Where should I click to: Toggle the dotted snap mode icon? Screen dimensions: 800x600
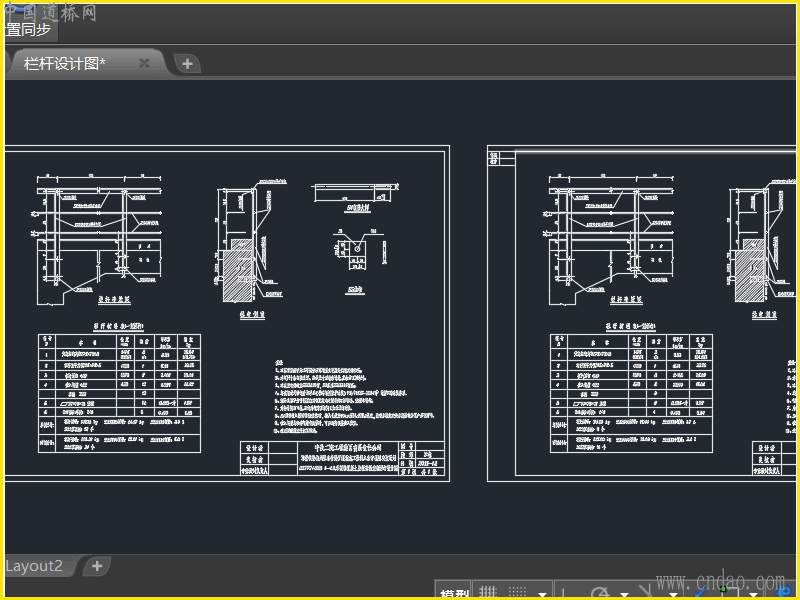pyautogui.click(x=518, y=593)
